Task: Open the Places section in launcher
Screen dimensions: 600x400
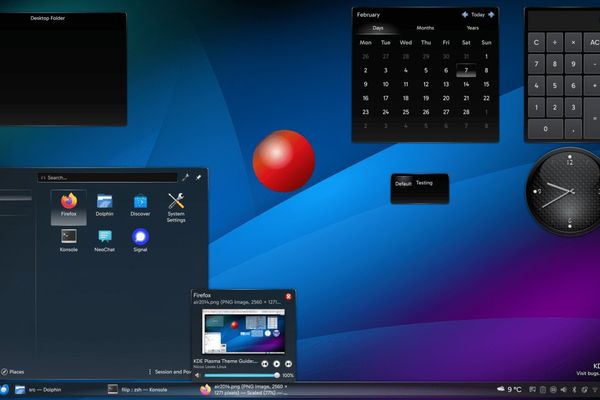Action: click(13, 372)
